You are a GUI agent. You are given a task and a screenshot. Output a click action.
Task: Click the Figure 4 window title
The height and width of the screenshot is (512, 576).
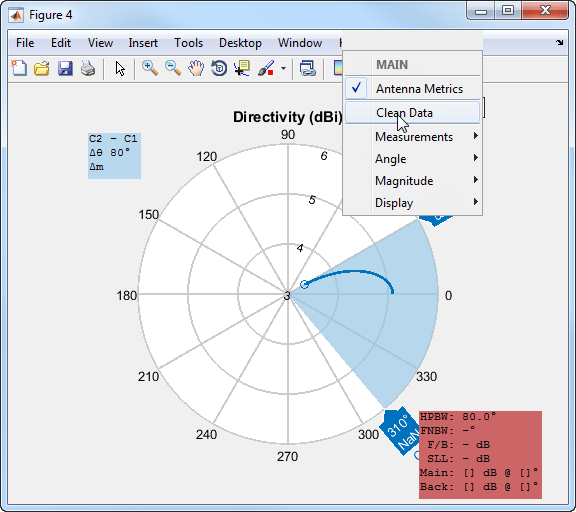click(51, 15)
